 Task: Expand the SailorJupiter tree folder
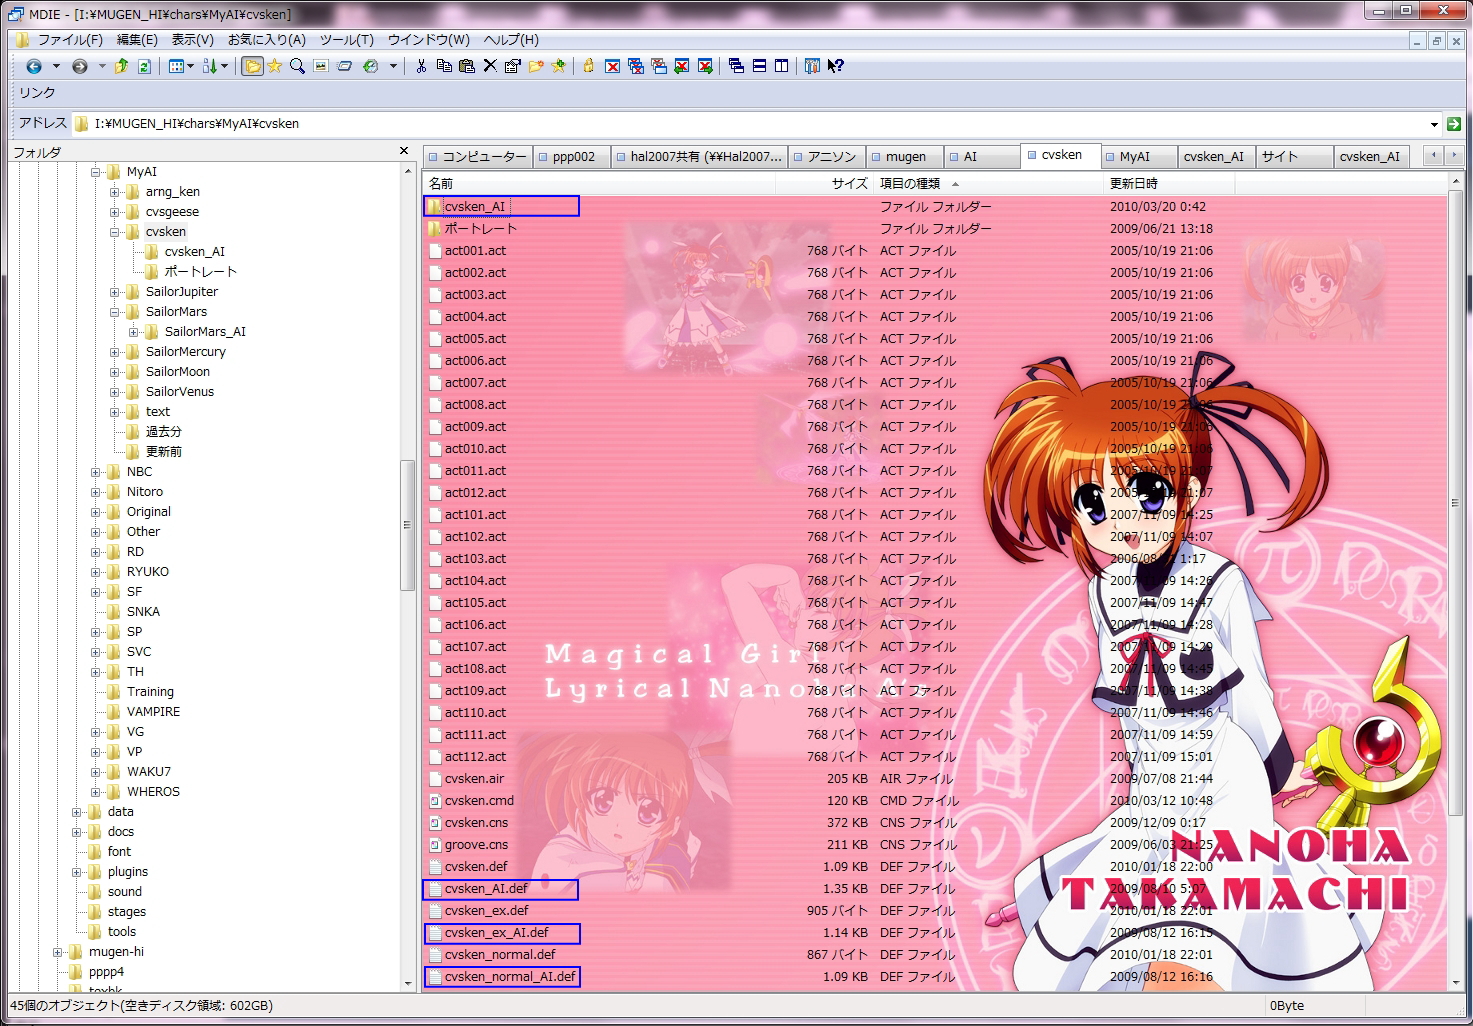click(115, 292)
